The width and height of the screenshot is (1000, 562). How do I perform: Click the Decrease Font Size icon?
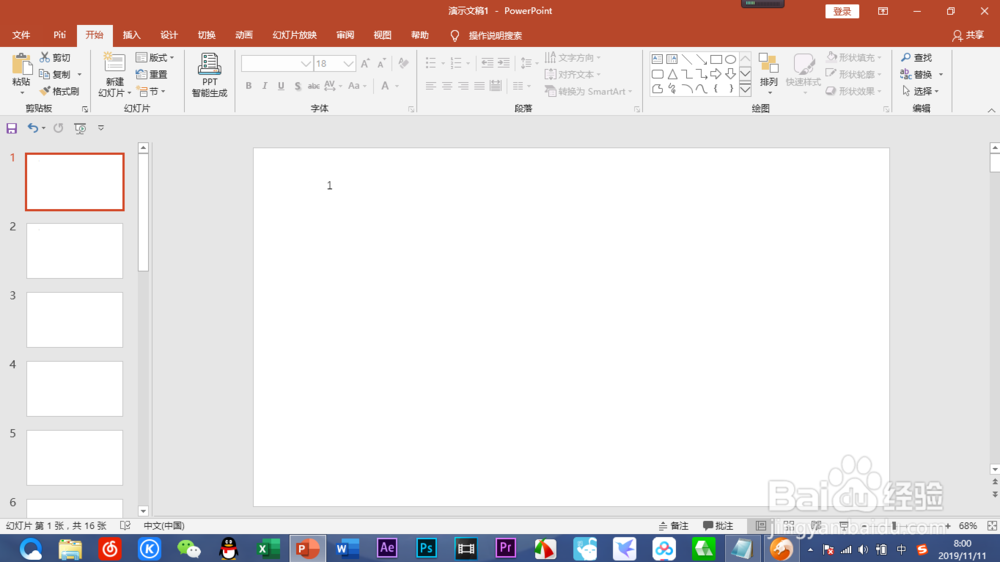tap(381, 63)
